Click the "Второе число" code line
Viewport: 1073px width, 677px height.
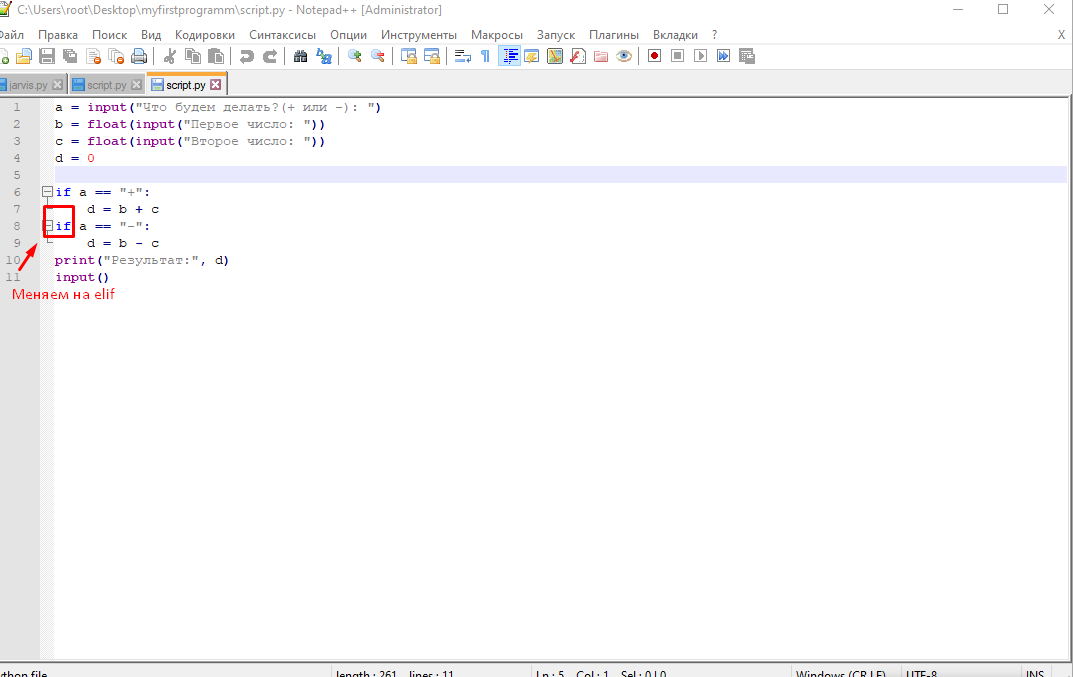[190, 142]
